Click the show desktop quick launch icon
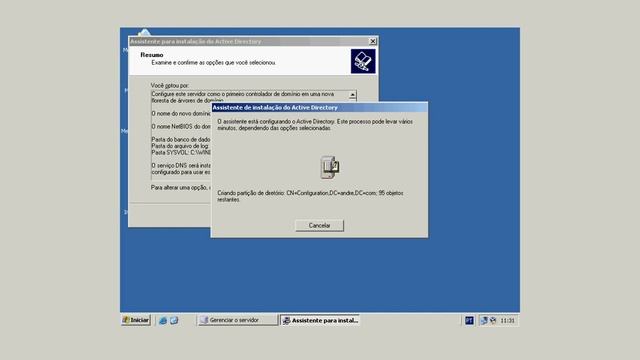The height and width of the screenshot is (360, 640). point(174,320)
